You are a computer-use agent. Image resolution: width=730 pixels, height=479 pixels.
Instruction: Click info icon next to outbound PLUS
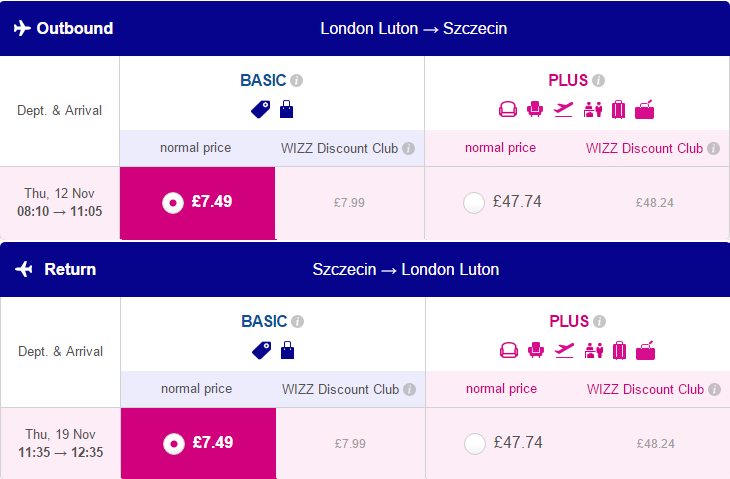point(599,81)
